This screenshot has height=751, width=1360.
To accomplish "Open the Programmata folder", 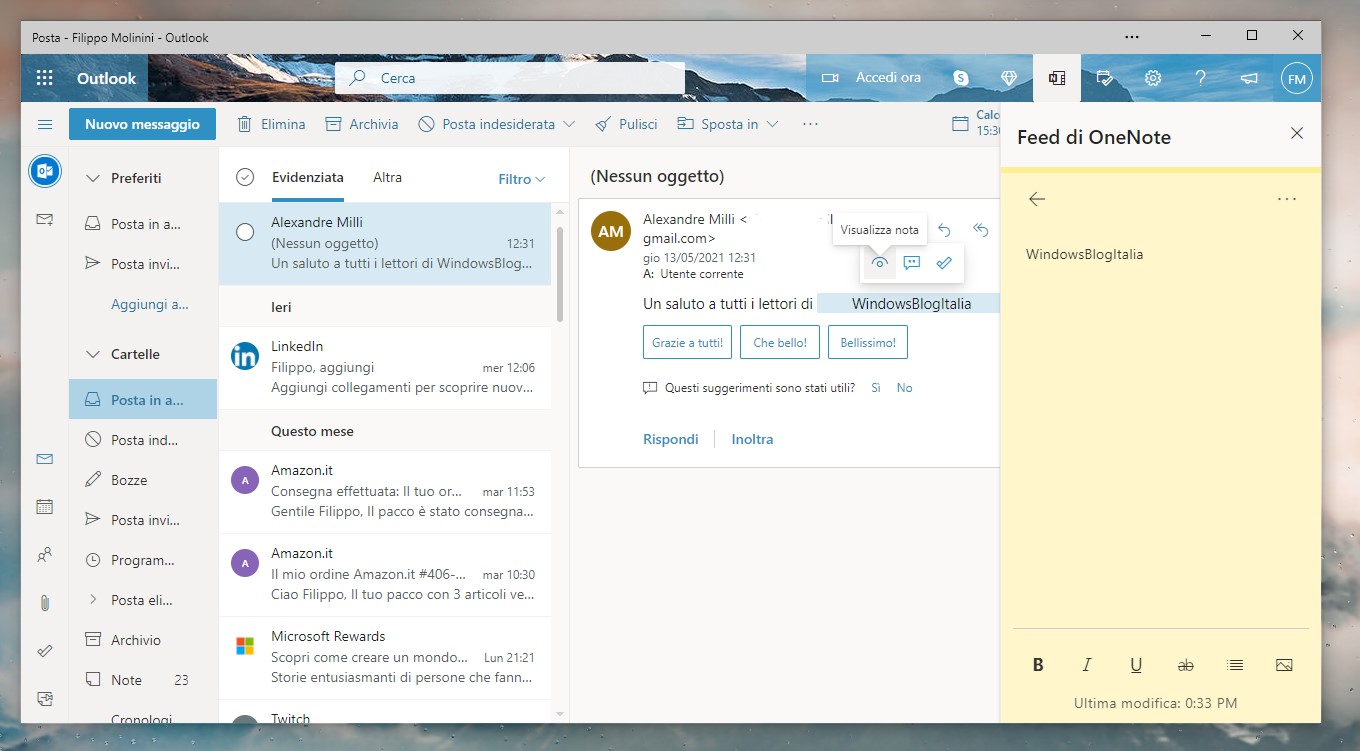I will [x=142, y=560].
